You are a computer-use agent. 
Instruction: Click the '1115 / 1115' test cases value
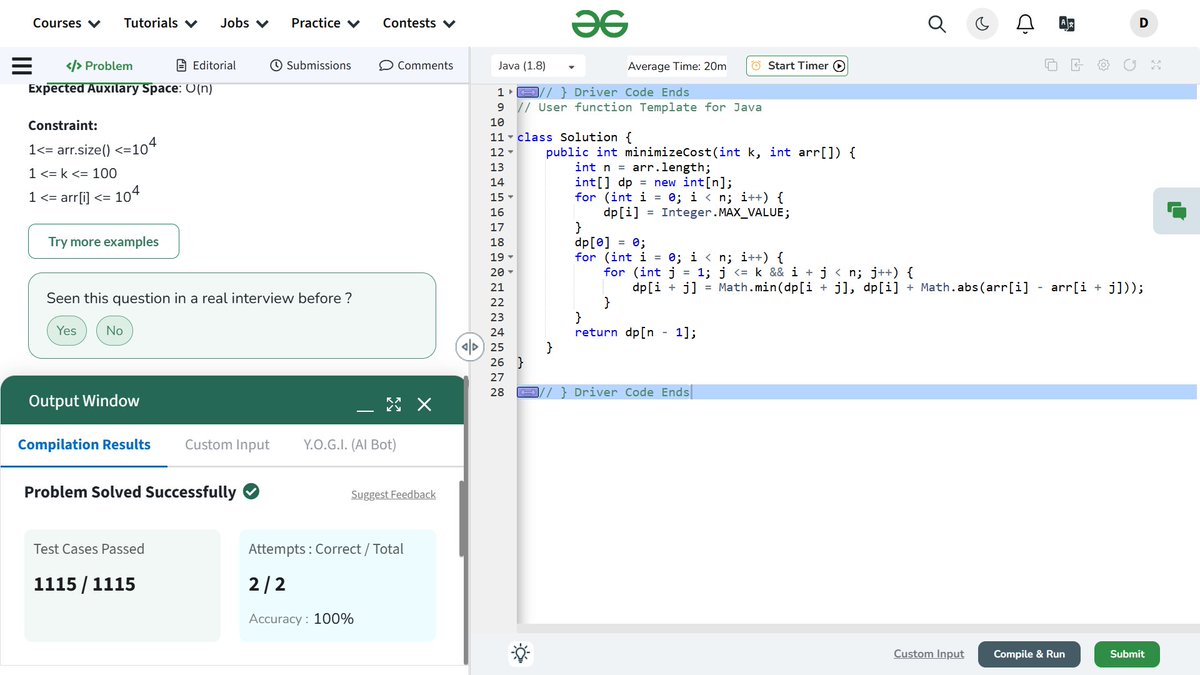[84, 584]
